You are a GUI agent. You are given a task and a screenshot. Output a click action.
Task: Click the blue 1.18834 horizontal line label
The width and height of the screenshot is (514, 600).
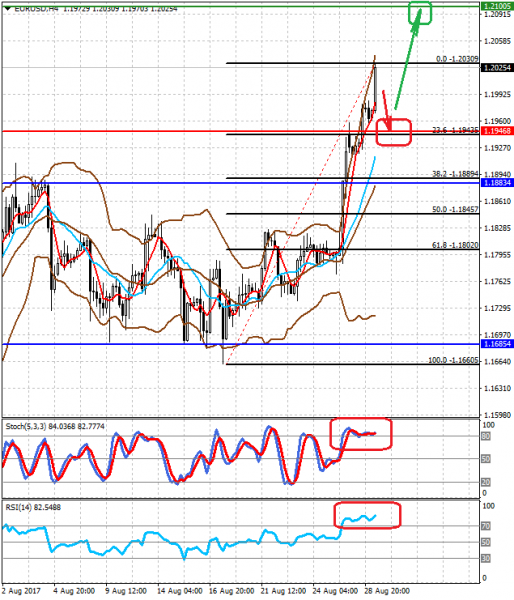point(497,183)
